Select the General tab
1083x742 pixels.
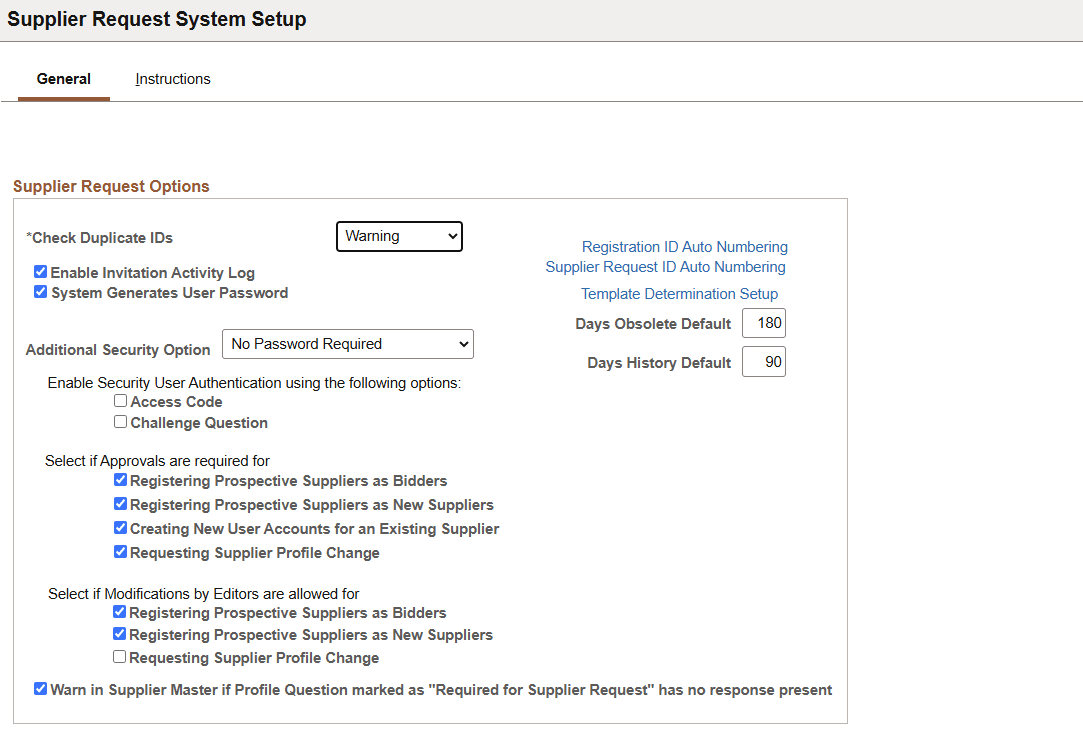pos(63,79)
